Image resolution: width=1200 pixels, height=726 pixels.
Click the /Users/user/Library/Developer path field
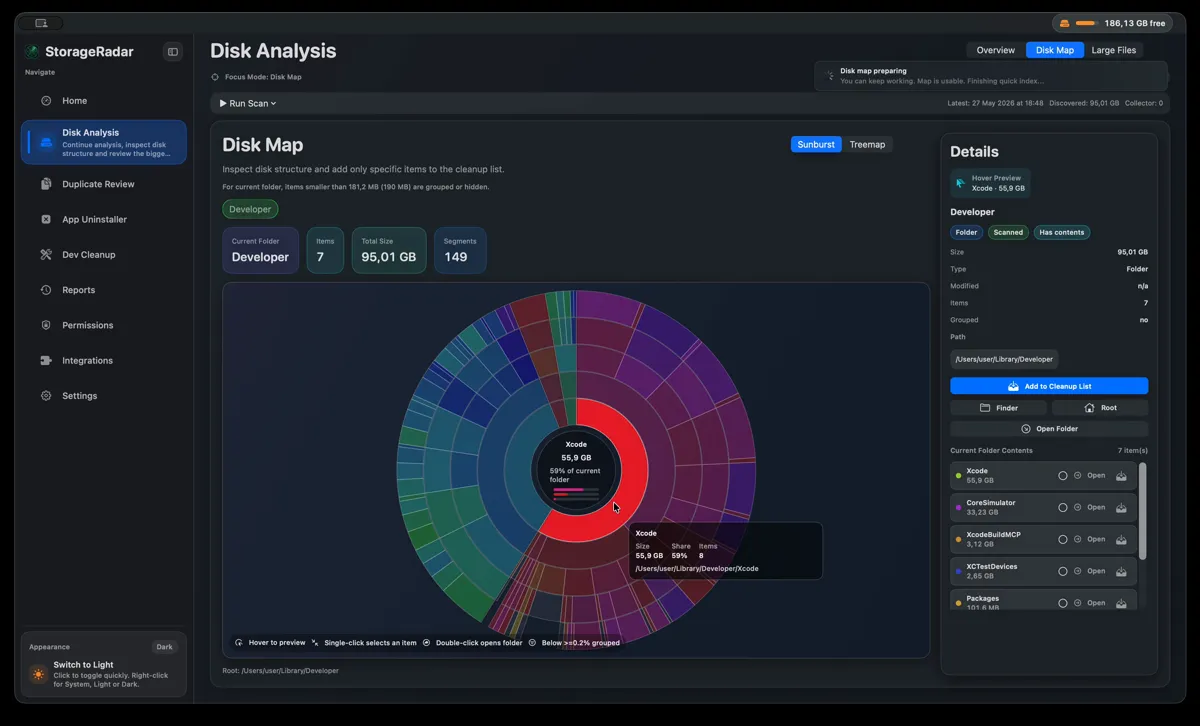pyautogui.click(x=1003, y=359)
